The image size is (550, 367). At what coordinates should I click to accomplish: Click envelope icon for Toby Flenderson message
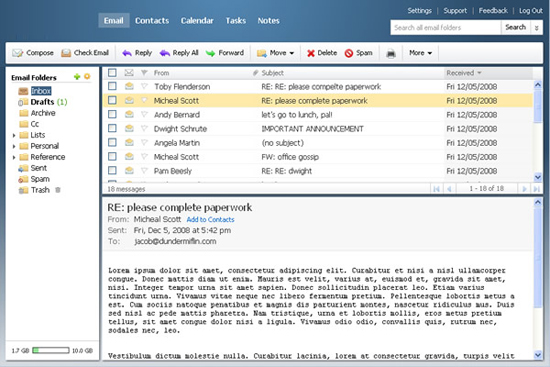[x=129, y=86]
